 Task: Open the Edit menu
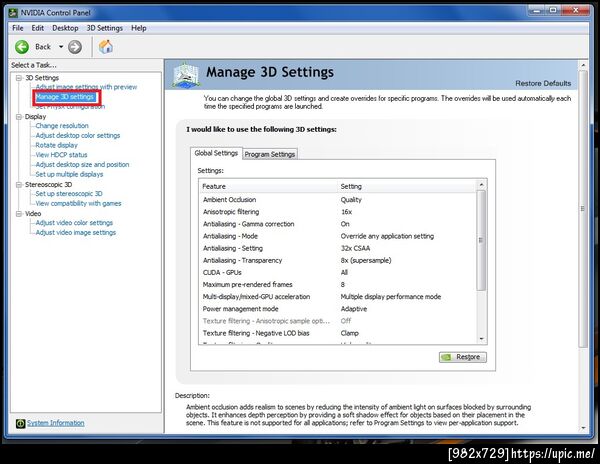coord(38,28)
